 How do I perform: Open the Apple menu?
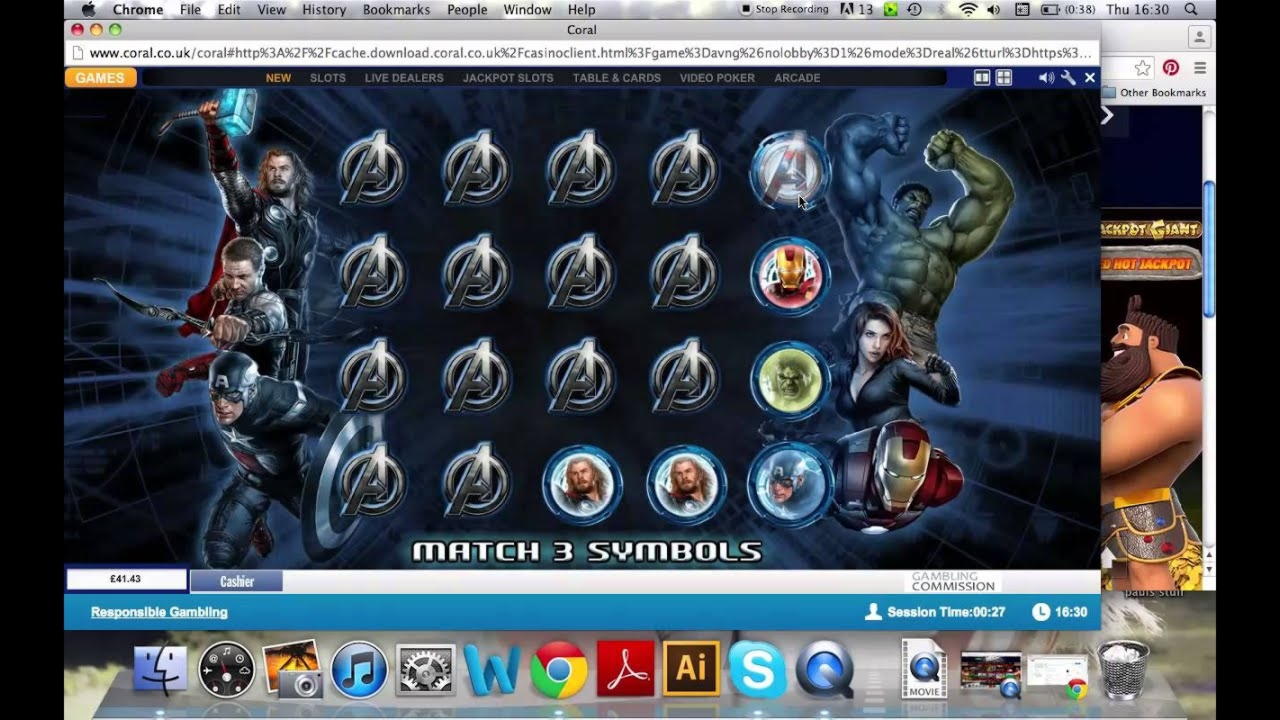tap(87, 9)
